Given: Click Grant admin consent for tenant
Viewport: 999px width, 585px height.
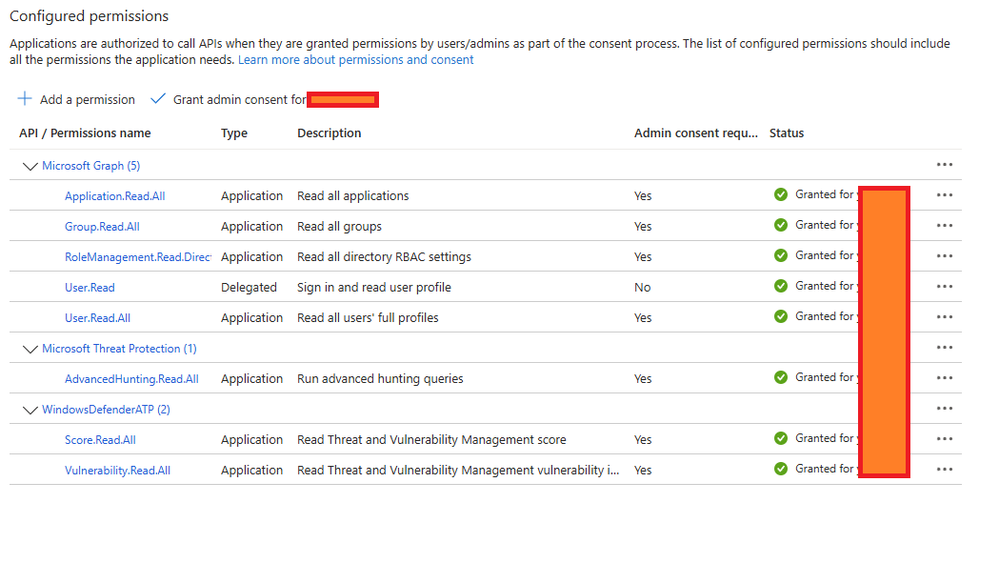Looking at the screenshot, I should pyautogui.click(x=264, y=99).
